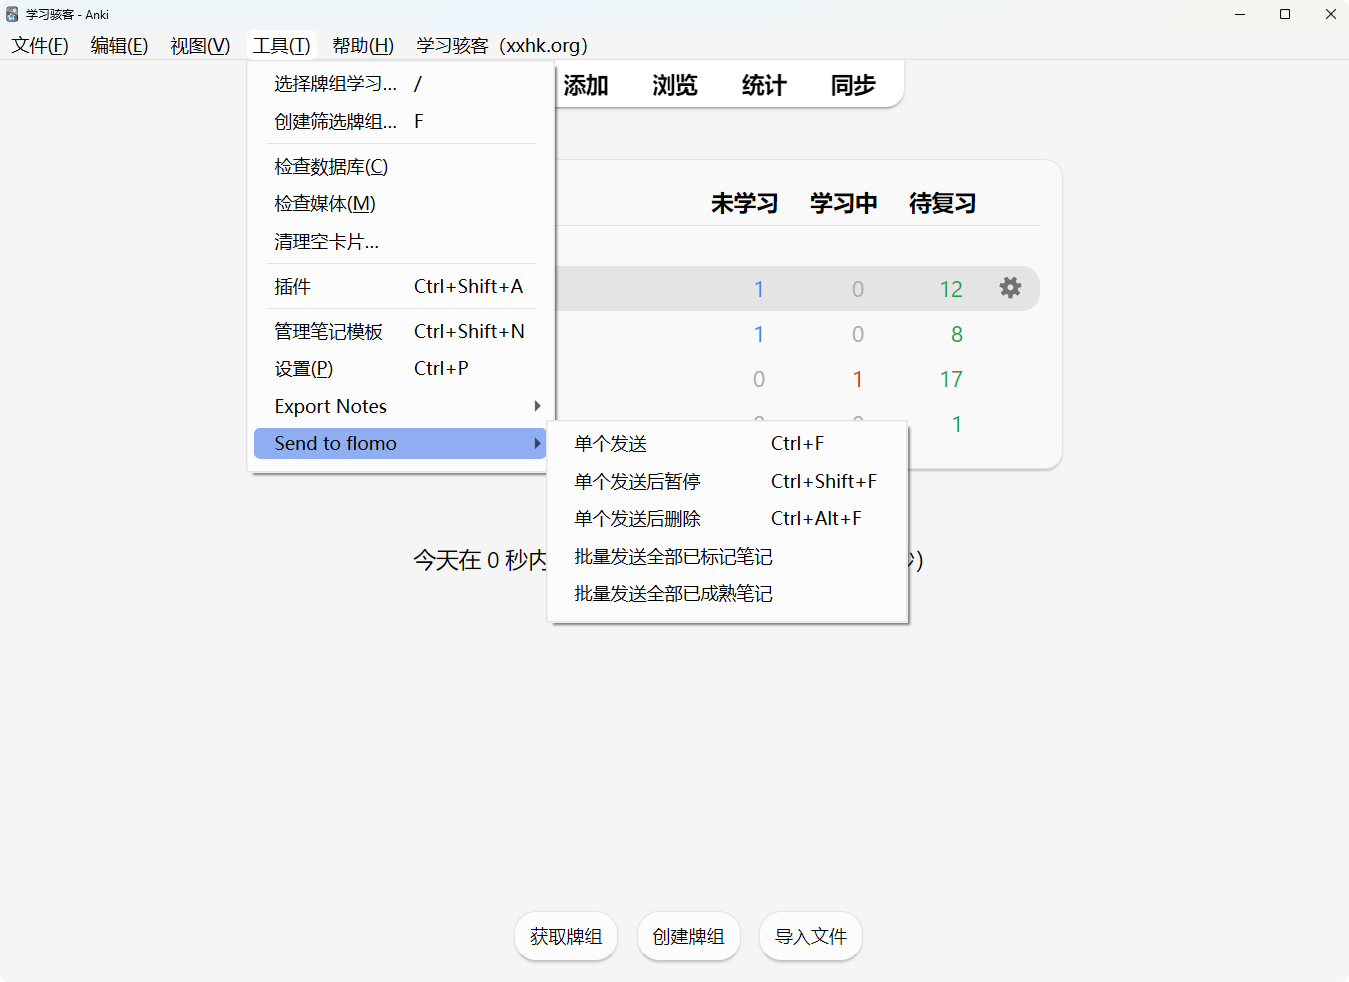Image resolution: width=1349 pixels, height=982 pixels.
Task: Click the Anki app icon in title bar
Action: click(12, 14)
